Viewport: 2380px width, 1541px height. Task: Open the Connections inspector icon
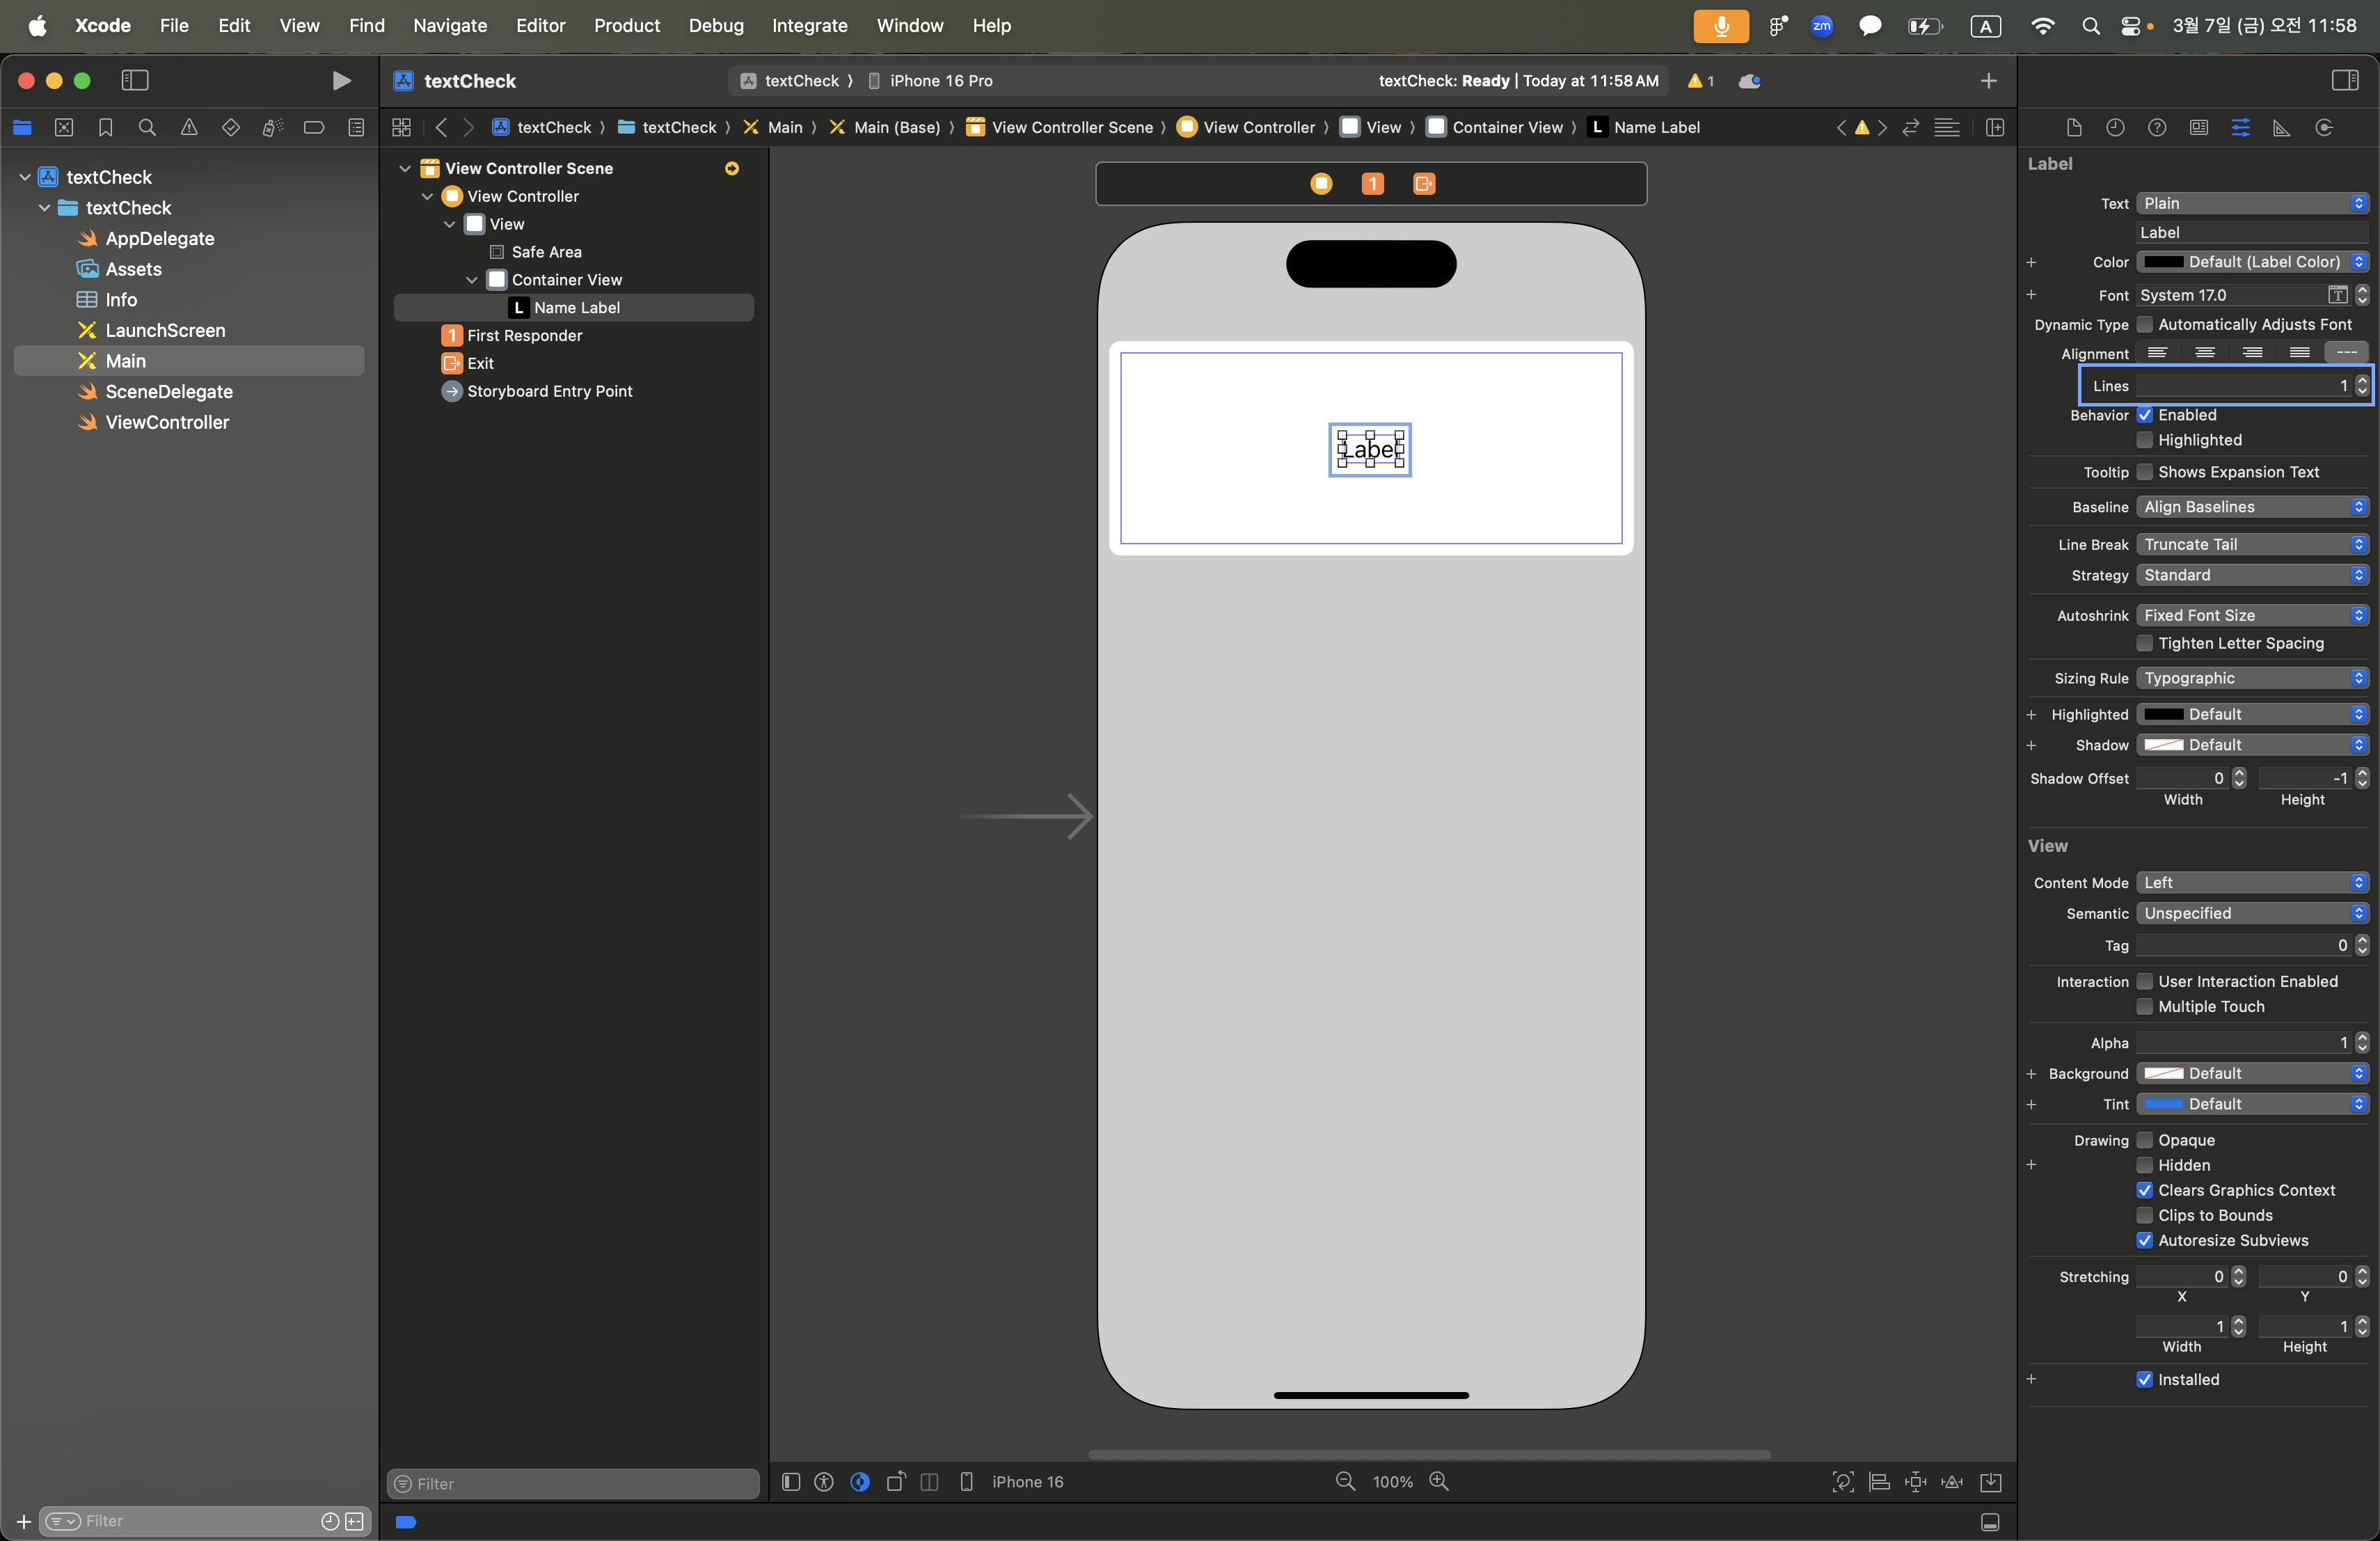2323,127
